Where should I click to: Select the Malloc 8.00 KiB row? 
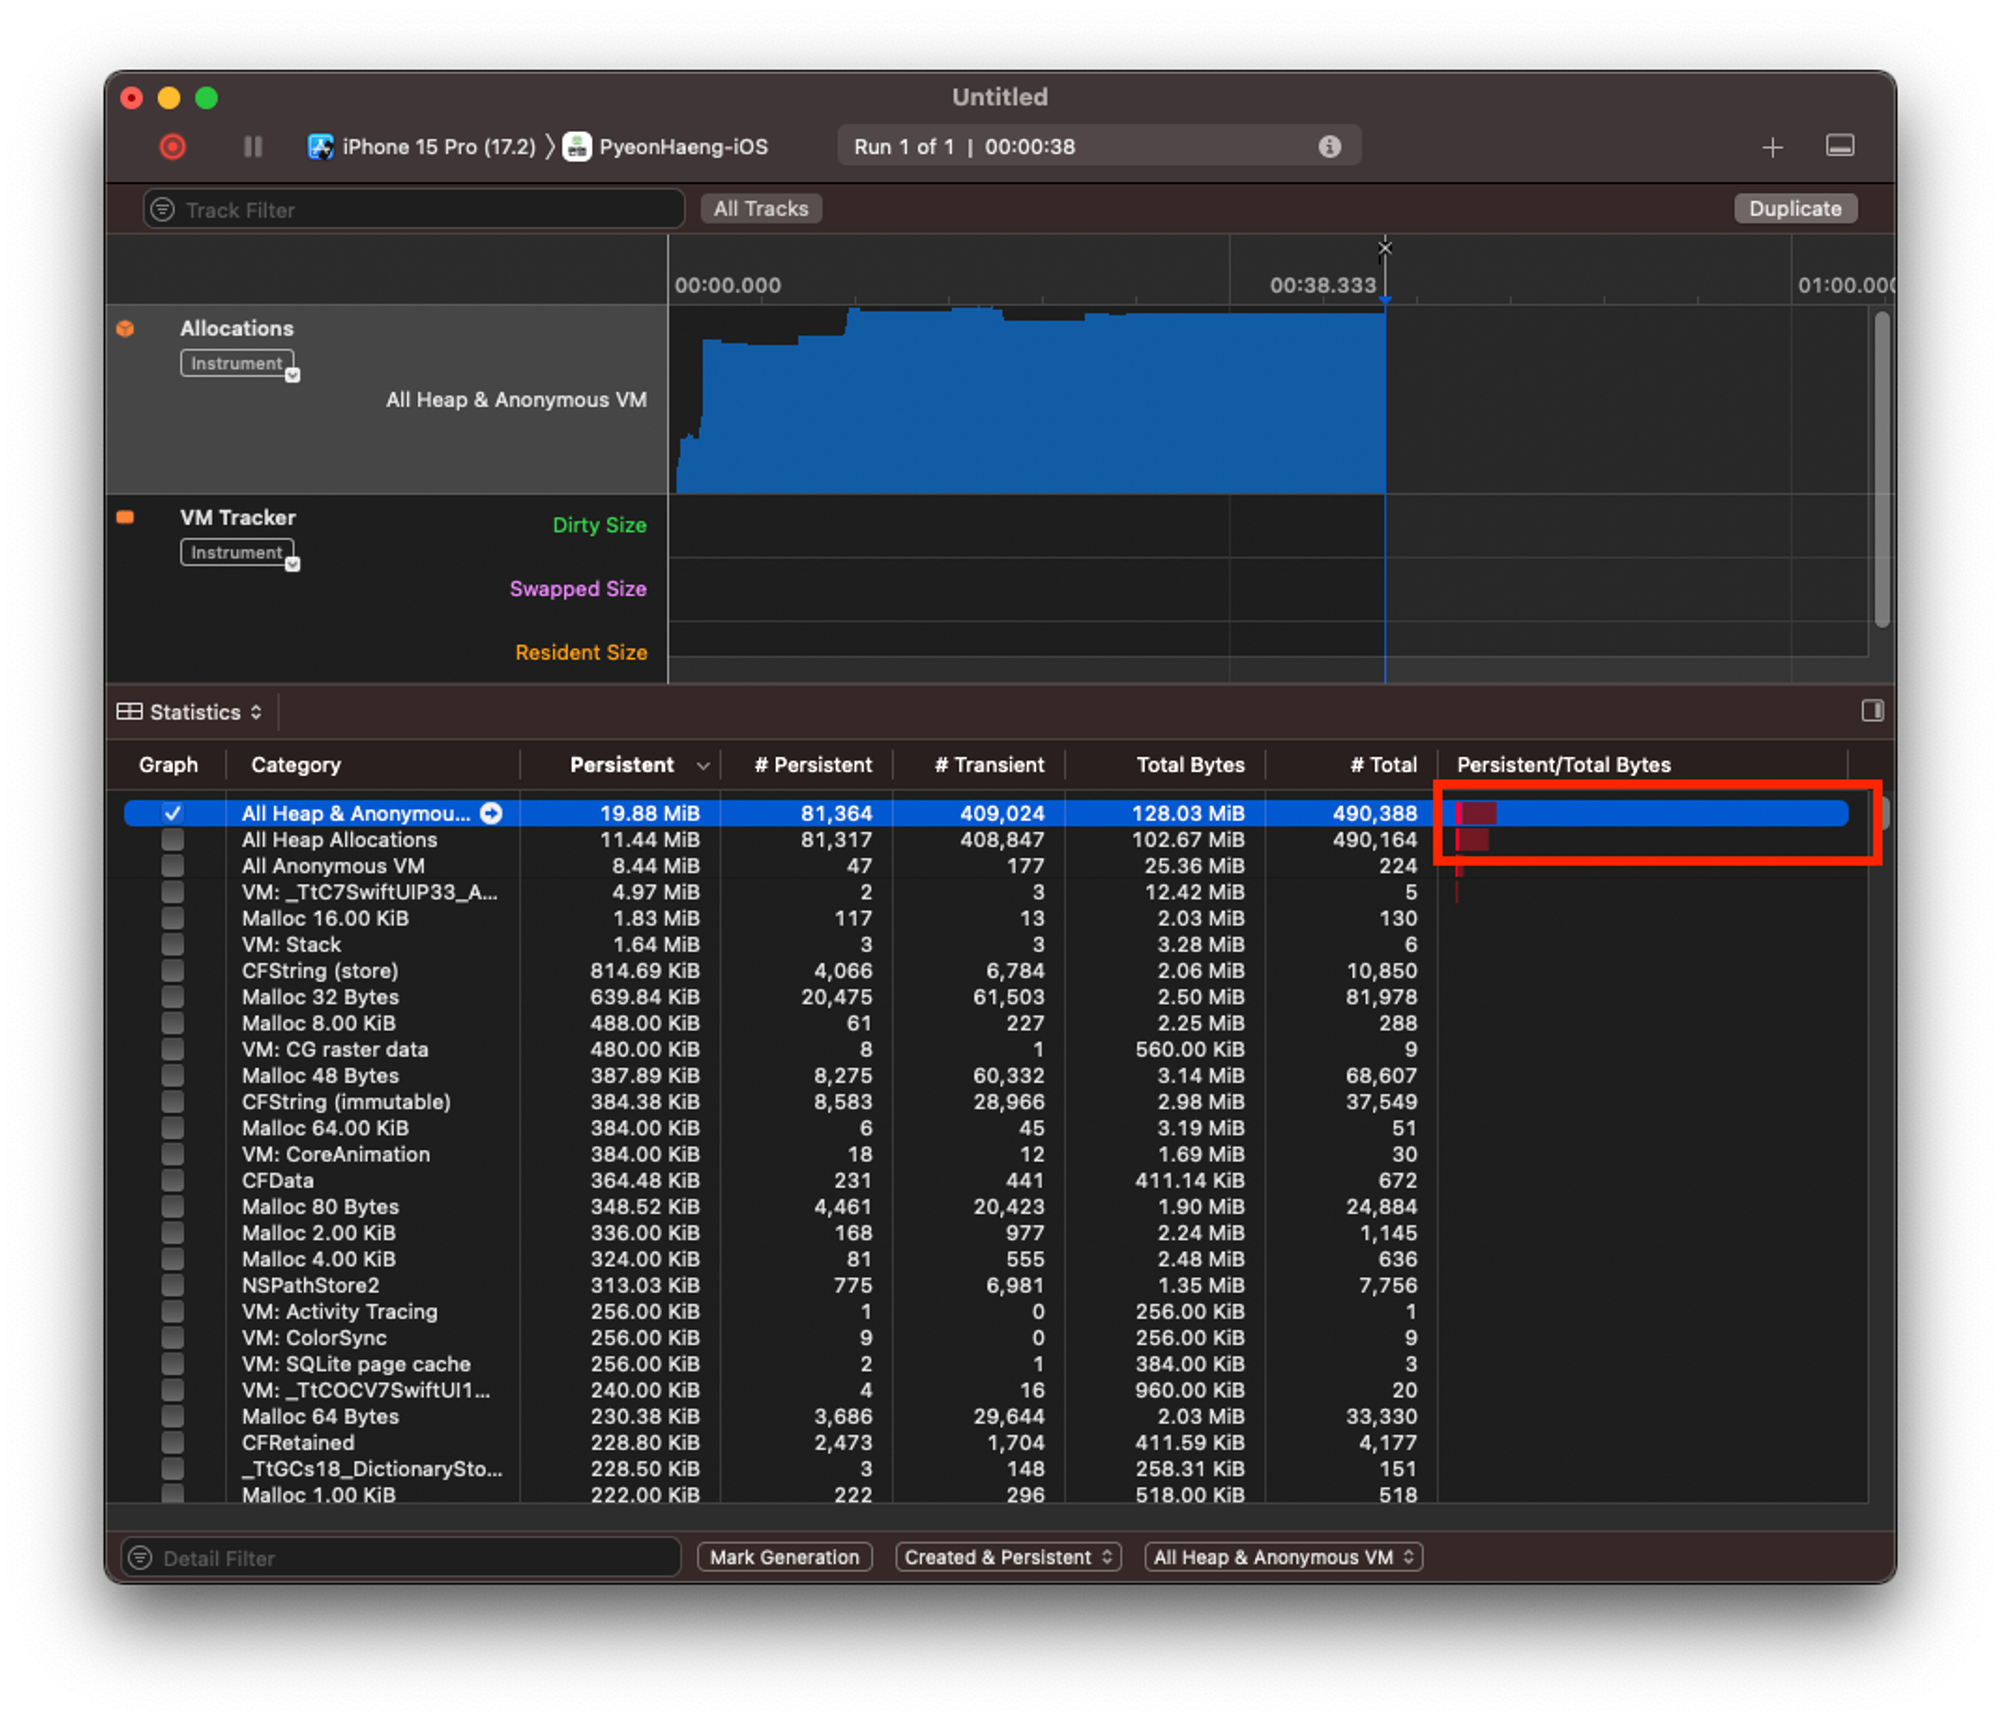click(x=986, y=1024)
